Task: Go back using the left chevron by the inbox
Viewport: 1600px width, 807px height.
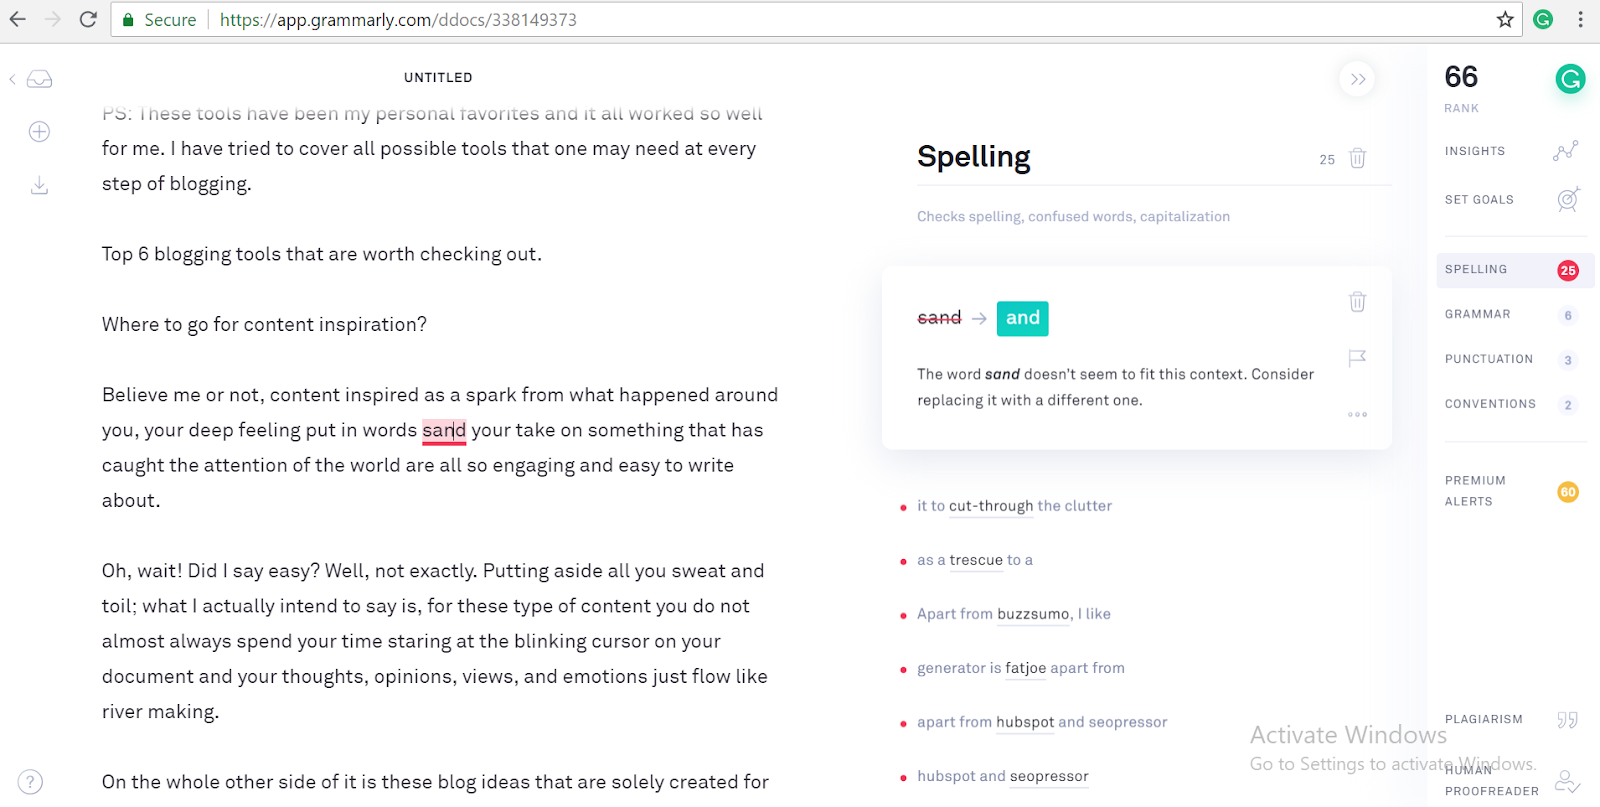Action: (x=12, y=79)
